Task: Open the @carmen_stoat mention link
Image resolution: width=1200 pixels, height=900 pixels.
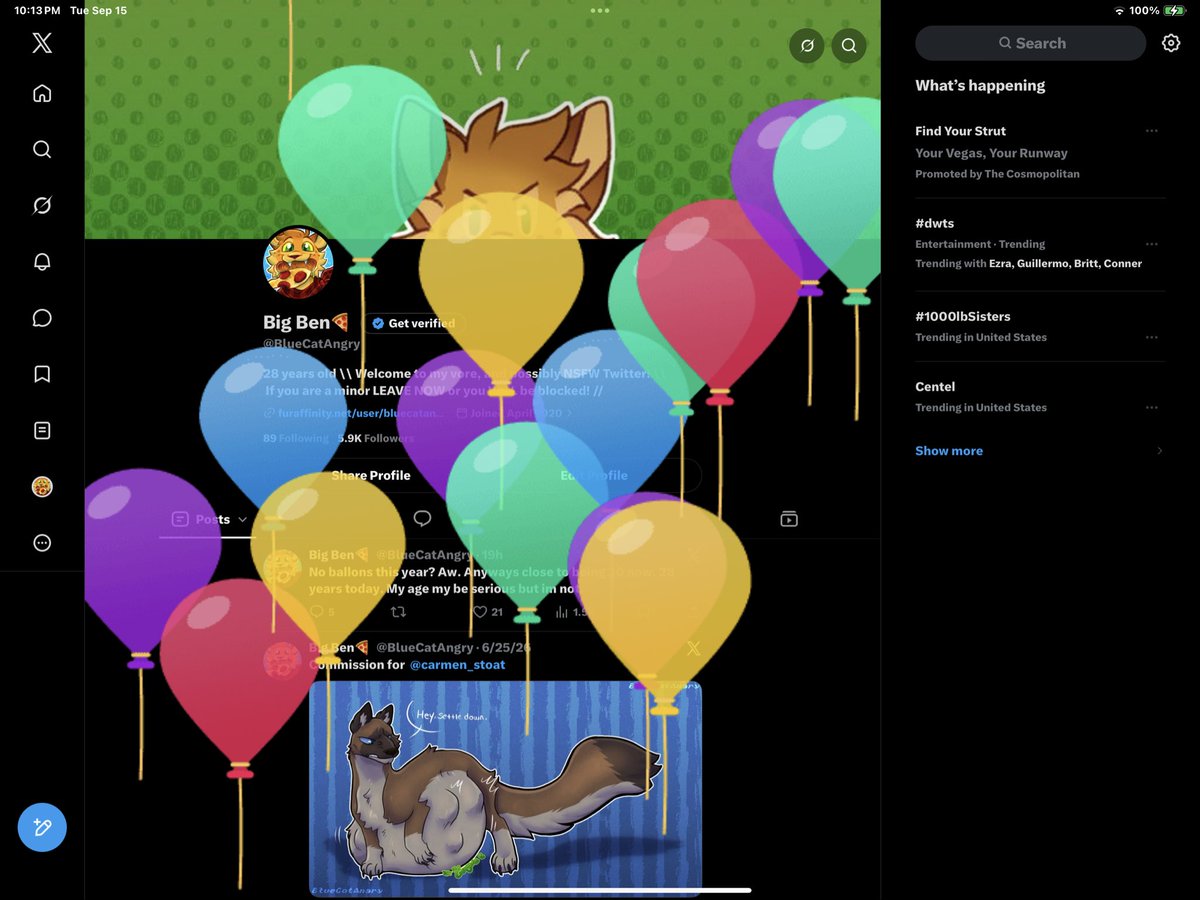Action: click(457, 664)
